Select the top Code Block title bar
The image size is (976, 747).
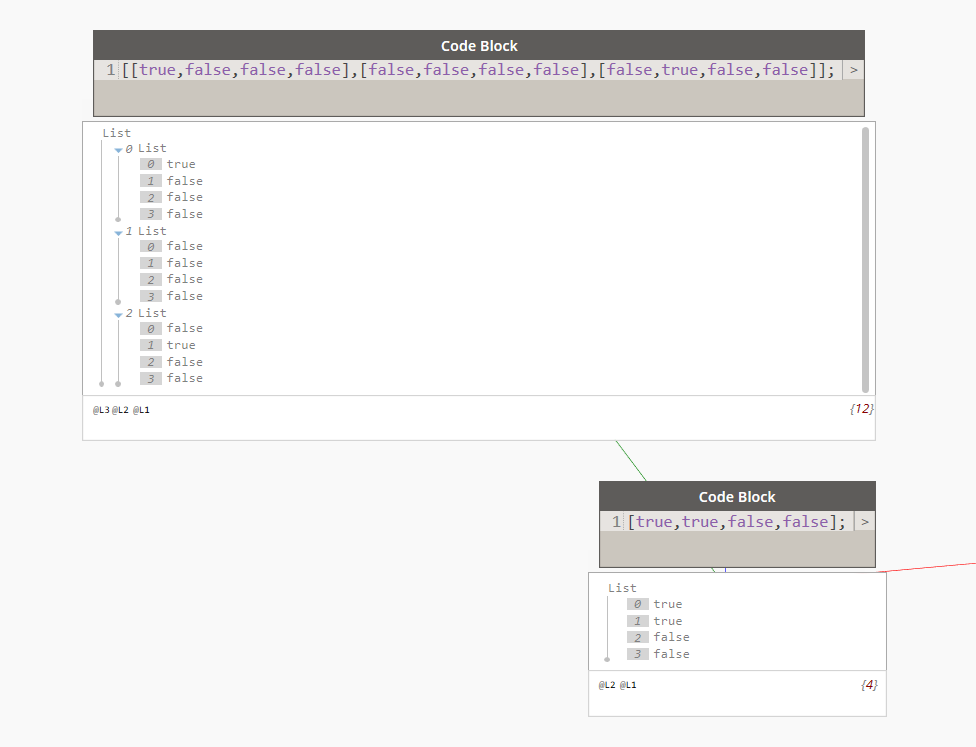coord(479,45)
